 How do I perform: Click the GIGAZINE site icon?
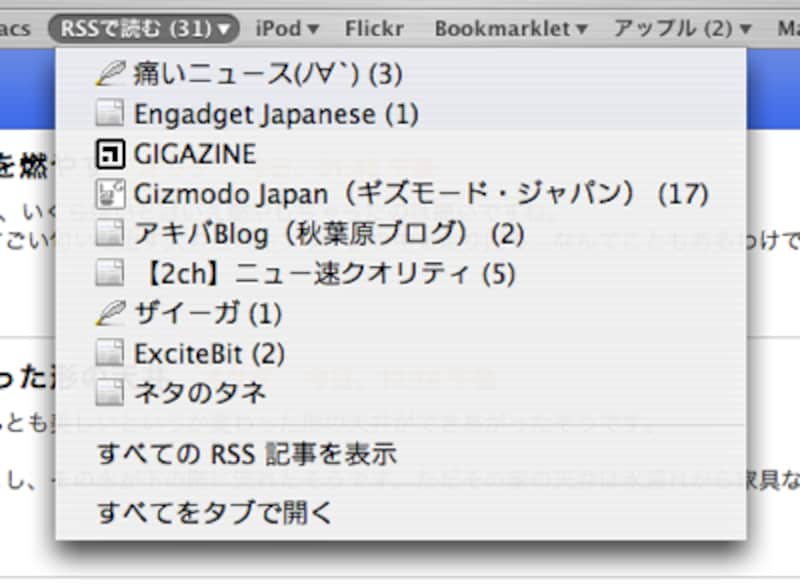(110, 153)
